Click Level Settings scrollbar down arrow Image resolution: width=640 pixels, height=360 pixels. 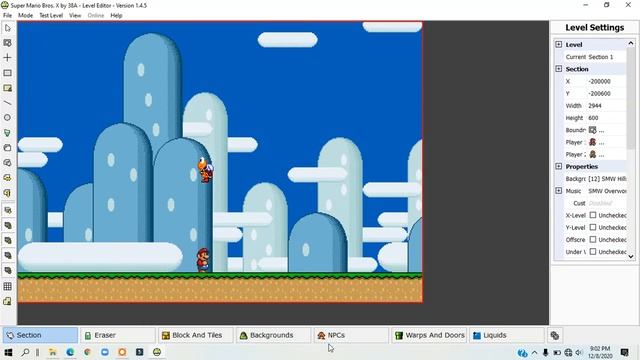(x=631, y=256)
